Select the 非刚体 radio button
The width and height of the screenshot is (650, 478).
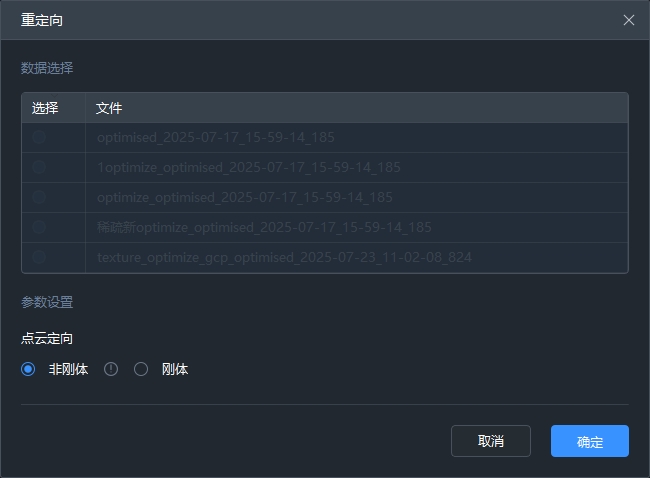point(28,369)
